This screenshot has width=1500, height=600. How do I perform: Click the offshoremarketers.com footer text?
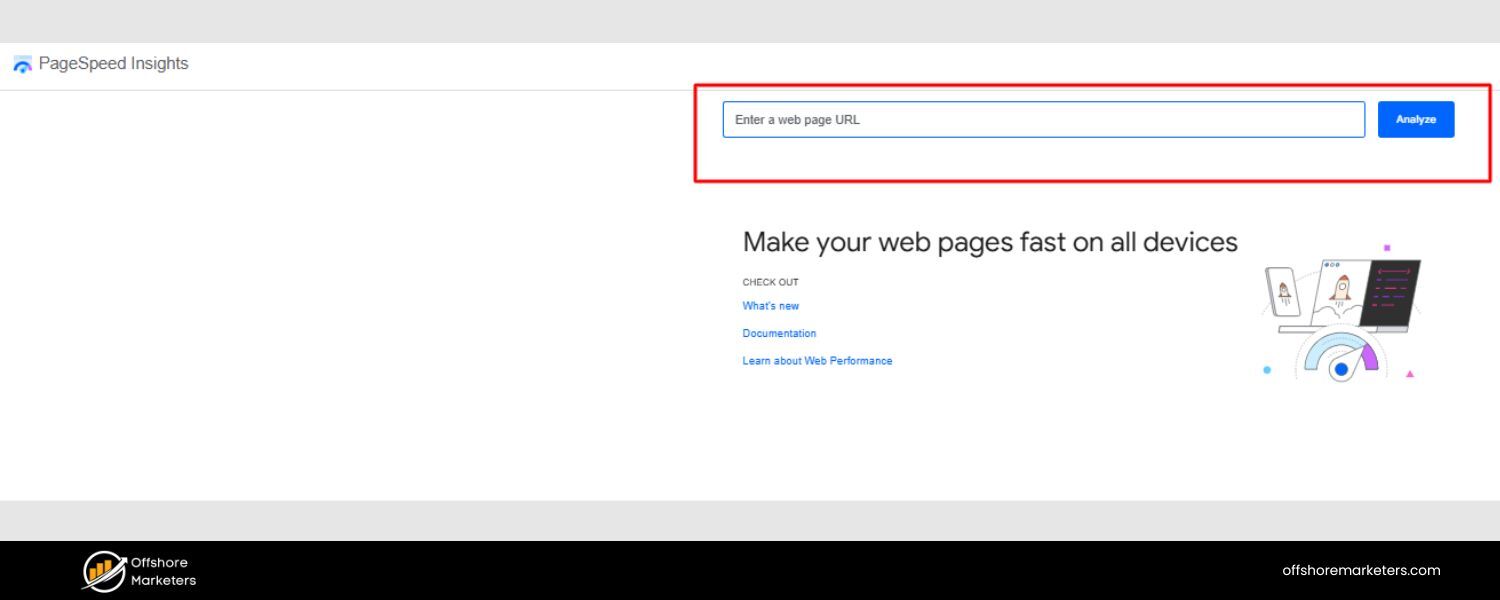(1361, 571)
